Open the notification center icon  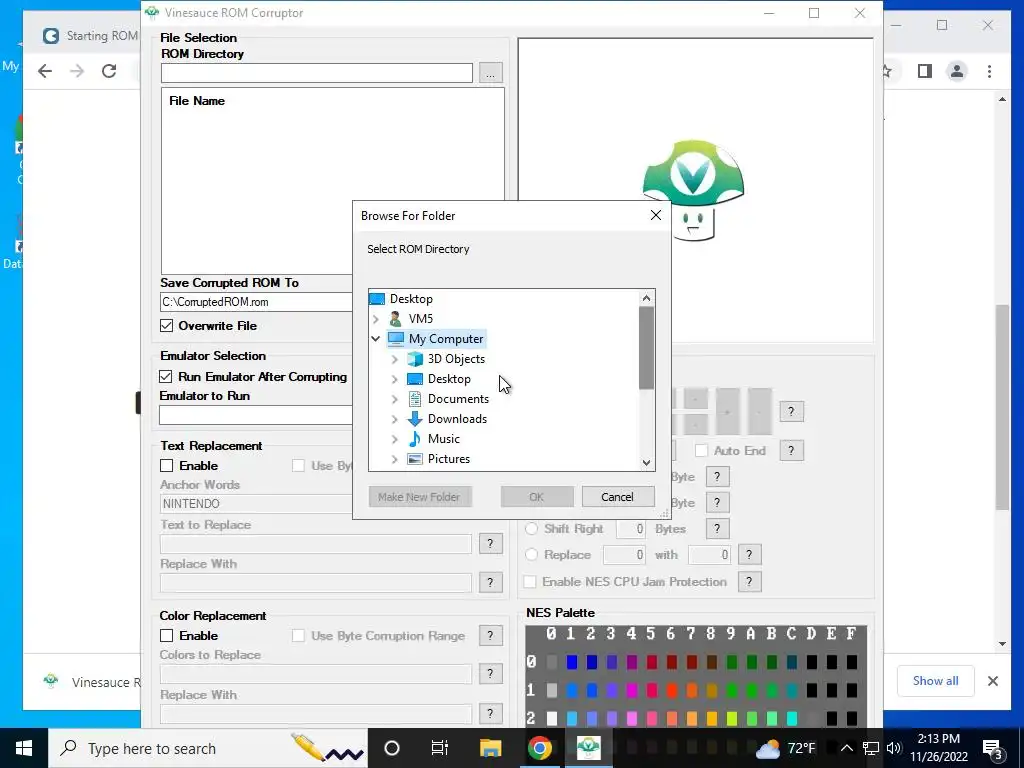(992, 748)
